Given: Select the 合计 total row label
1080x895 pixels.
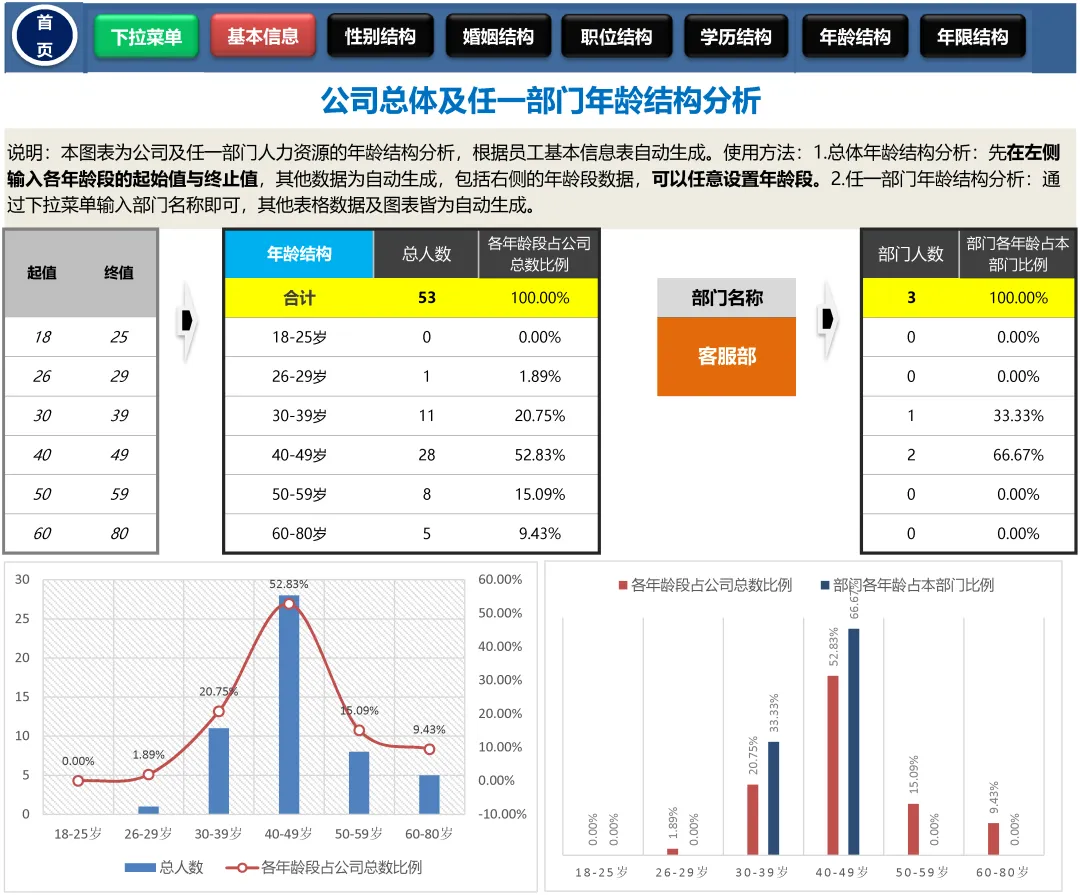Looking at the screenshot, I should (x=299, y=298).
